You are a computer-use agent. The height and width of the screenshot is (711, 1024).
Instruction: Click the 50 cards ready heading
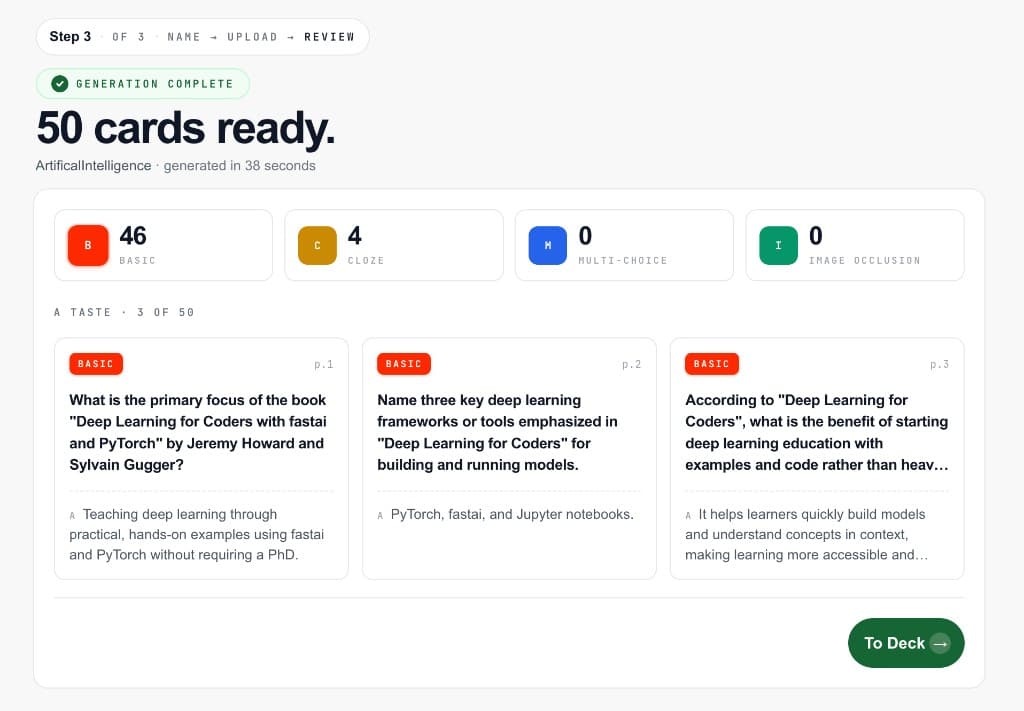(185, 127)
